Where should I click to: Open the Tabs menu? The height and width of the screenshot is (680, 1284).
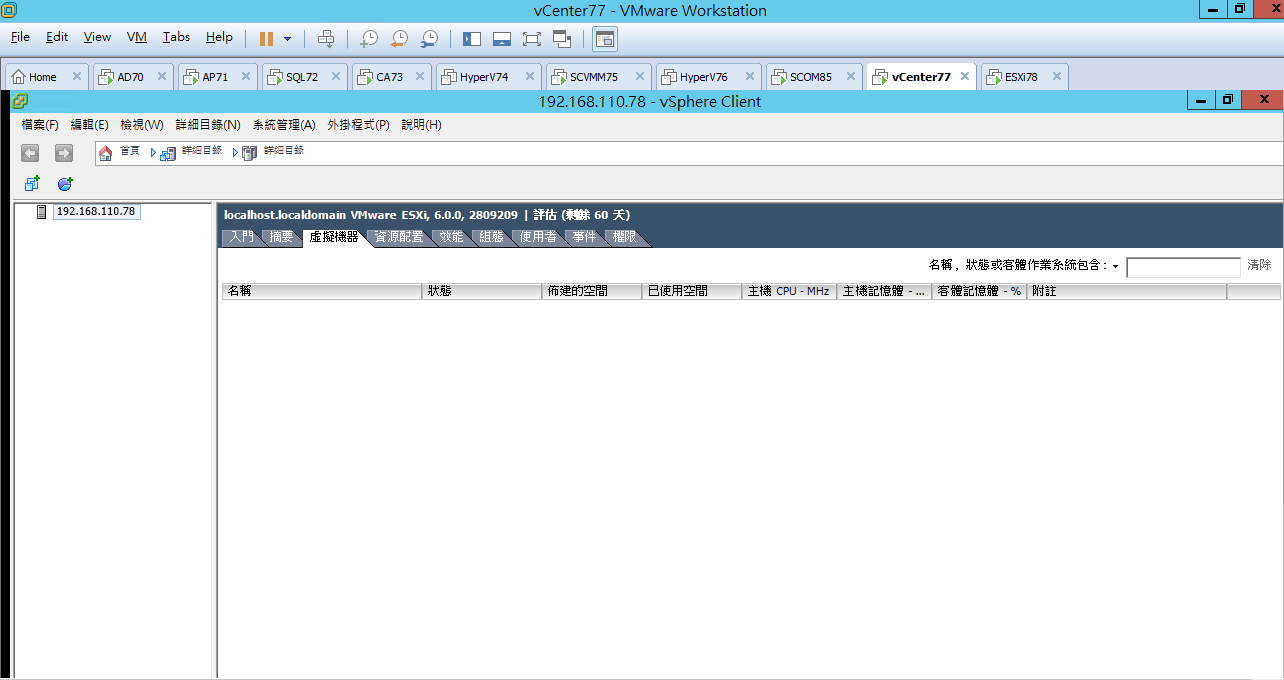(x=176, y=37)
